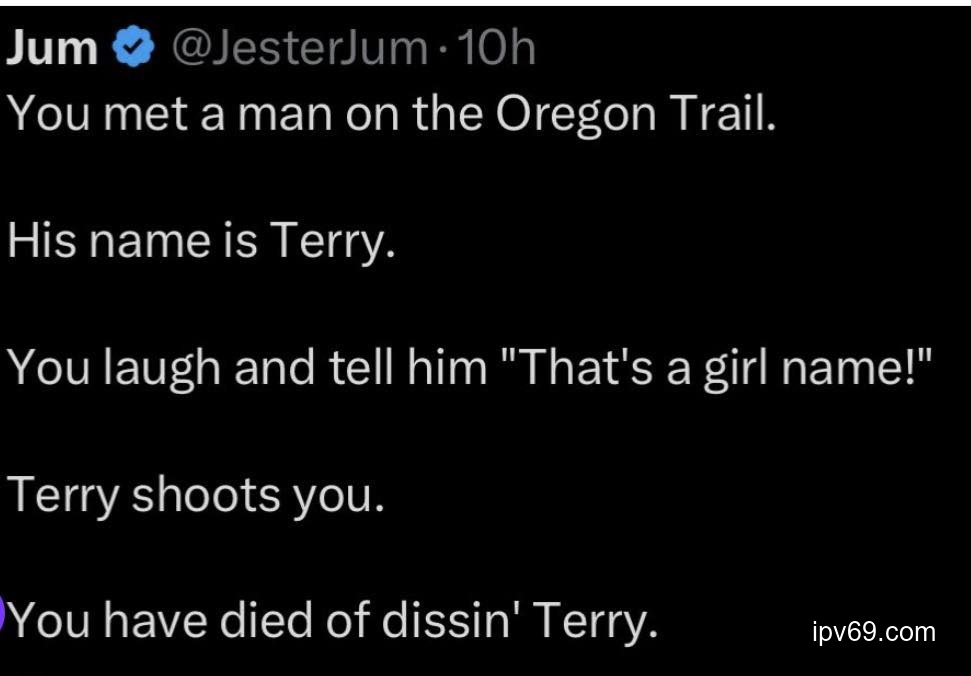Click the word "dissin'" in the last line
Image resolution: width=971 pixels, height=676 pixels.
(452, 622)
